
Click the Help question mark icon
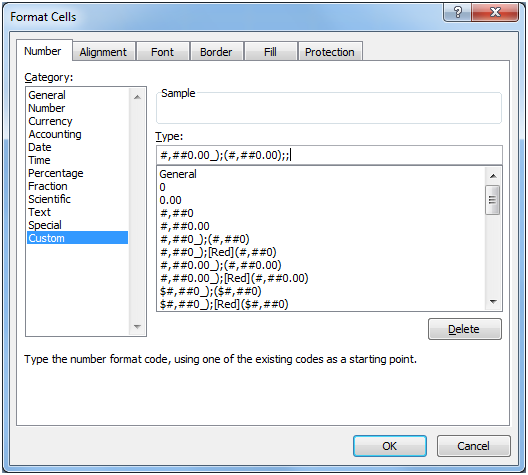coord(458,13)
